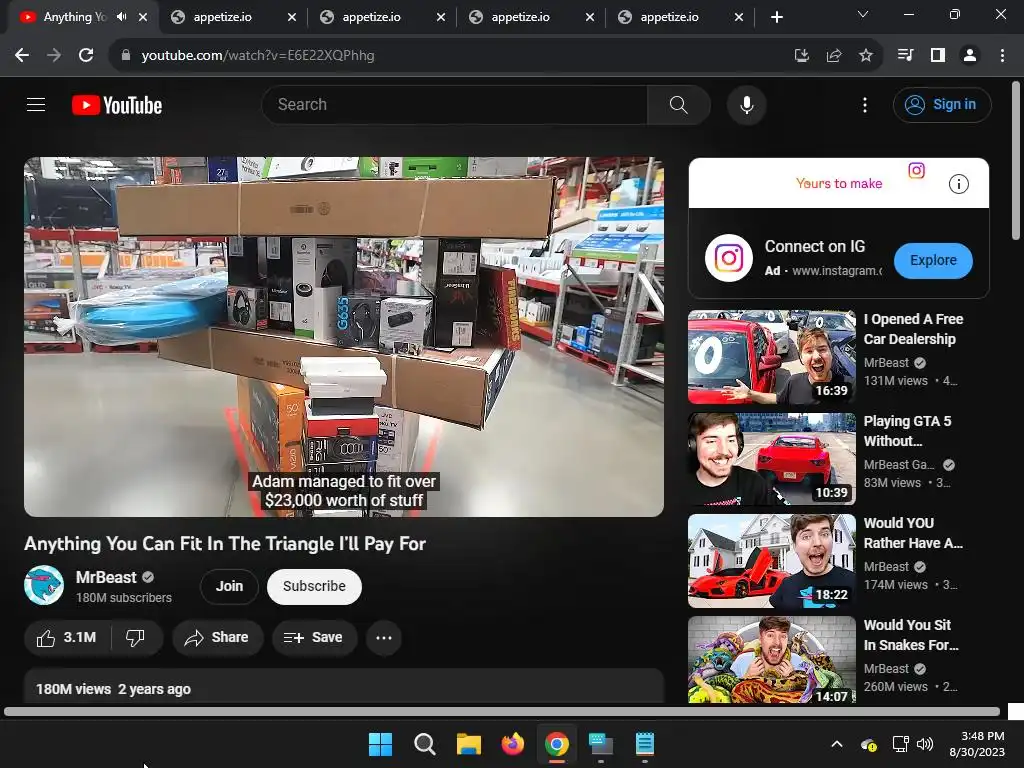Open the Chrome three-dot menu
This screenshot has width=1024, height=768.
[x=1002, y=56]
